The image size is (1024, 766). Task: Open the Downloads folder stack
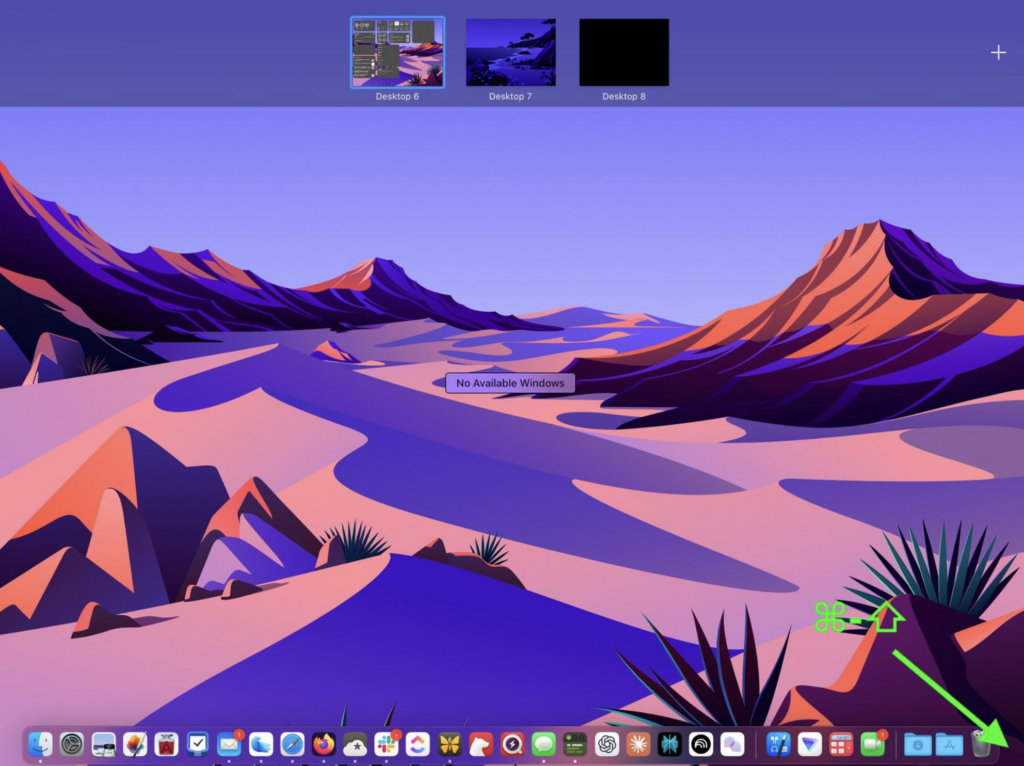917,744
